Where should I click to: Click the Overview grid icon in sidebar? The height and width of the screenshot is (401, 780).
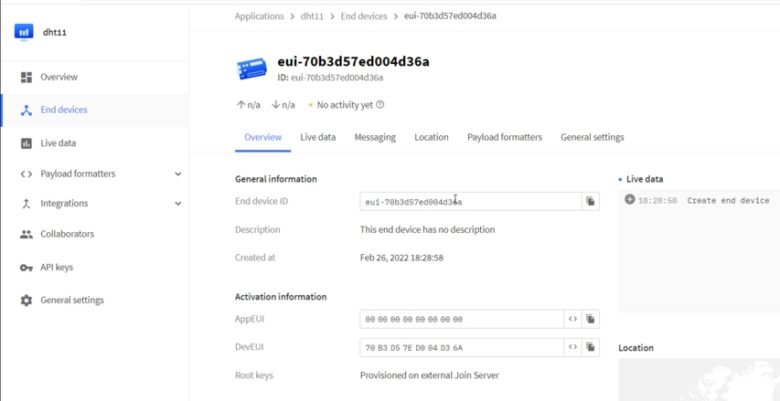point(26,77)
